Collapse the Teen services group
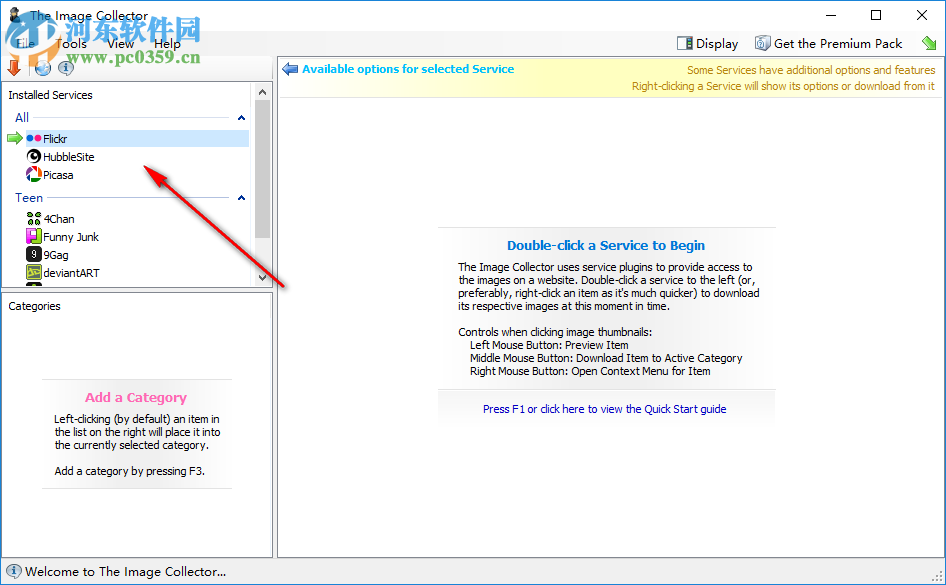 click(x=241, y=198)
